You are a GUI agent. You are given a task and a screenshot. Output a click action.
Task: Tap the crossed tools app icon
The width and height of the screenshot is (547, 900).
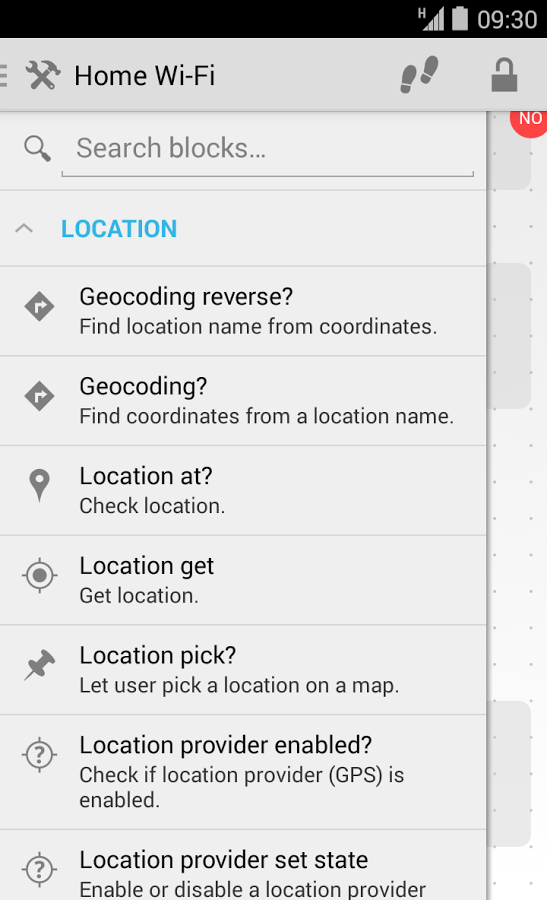[42, 75]
